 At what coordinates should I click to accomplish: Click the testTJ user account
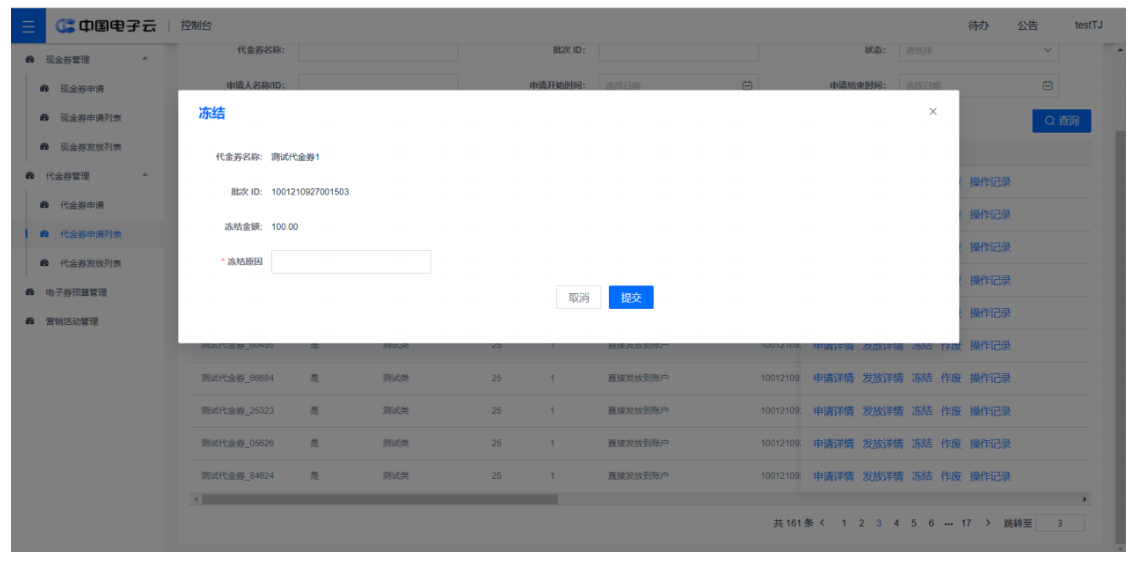pyautogui.click(x=1088, y=26)
